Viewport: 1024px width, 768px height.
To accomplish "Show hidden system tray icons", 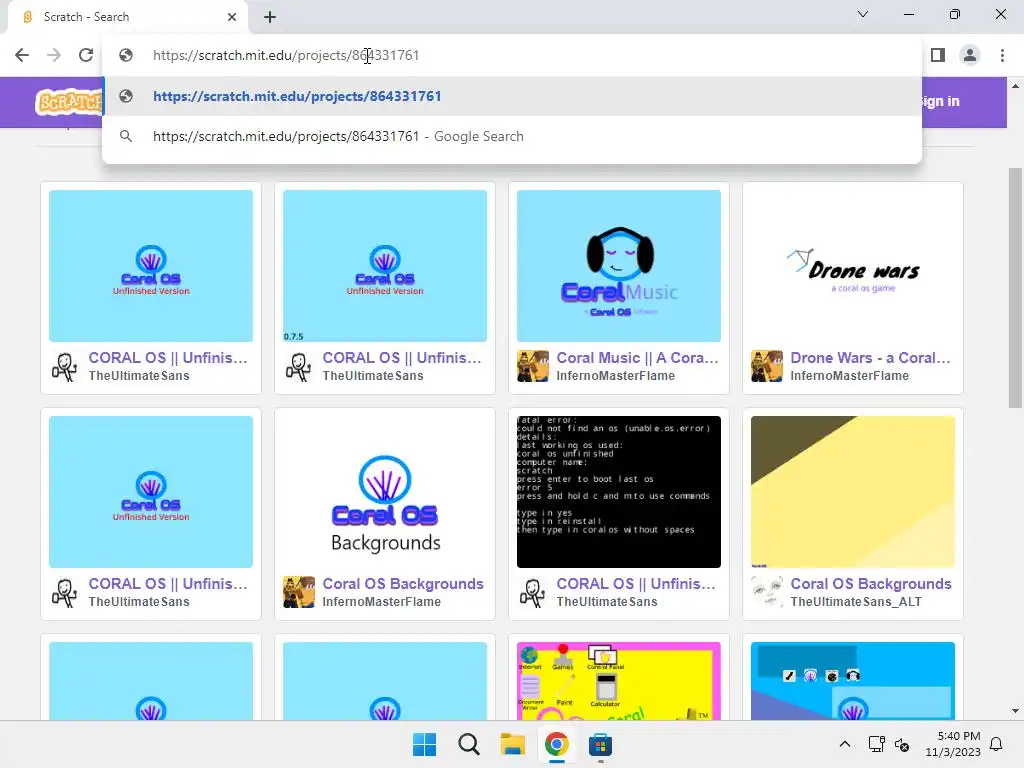I will coord(844,744).
